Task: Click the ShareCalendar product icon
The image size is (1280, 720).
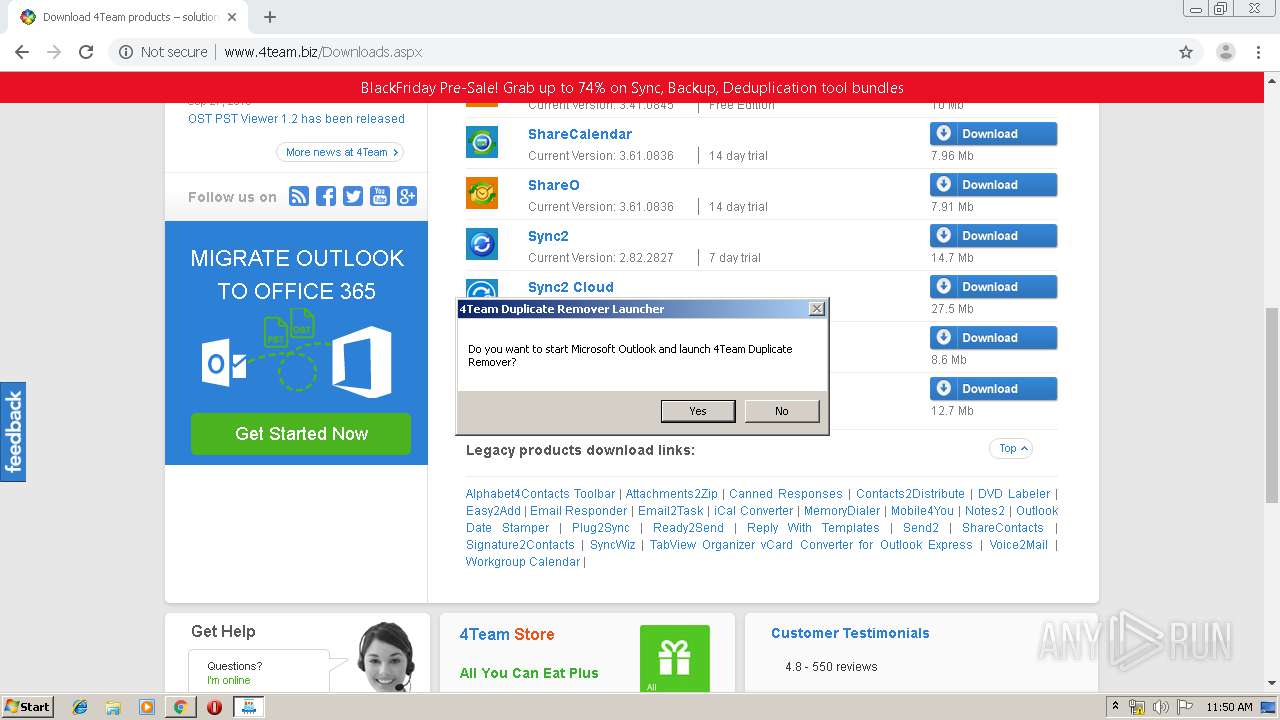Action: pyautogui.click(x=482, y=142)
